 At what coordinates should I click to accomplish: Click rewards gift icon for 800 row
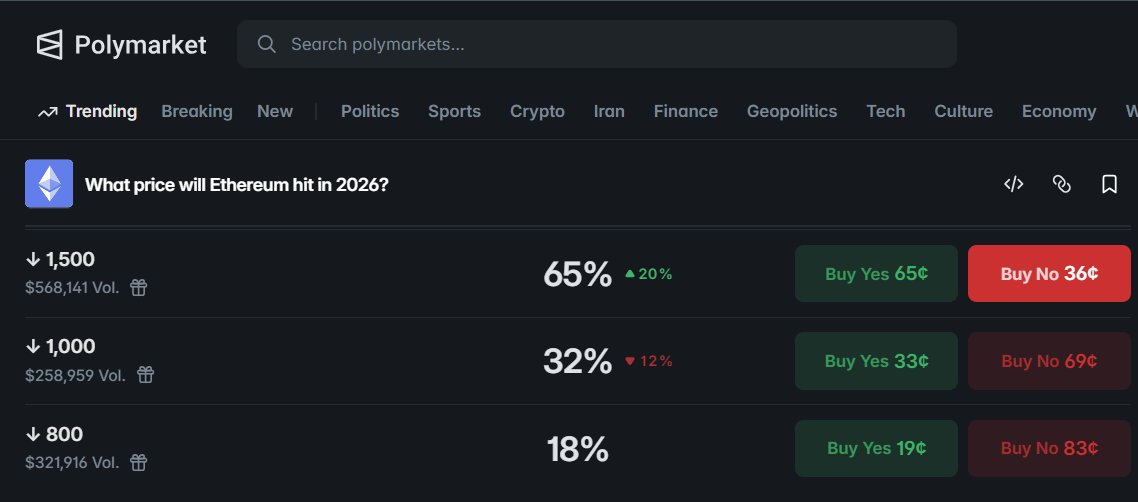139,462
